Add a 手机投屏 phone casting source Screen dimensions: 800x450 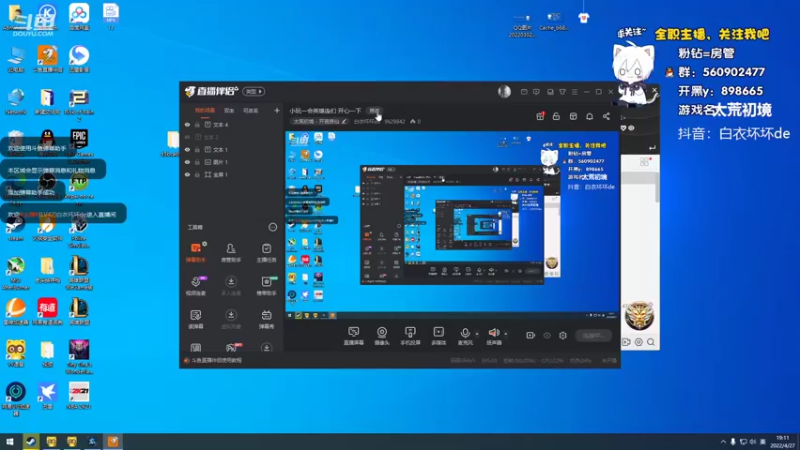coord(410,336)
